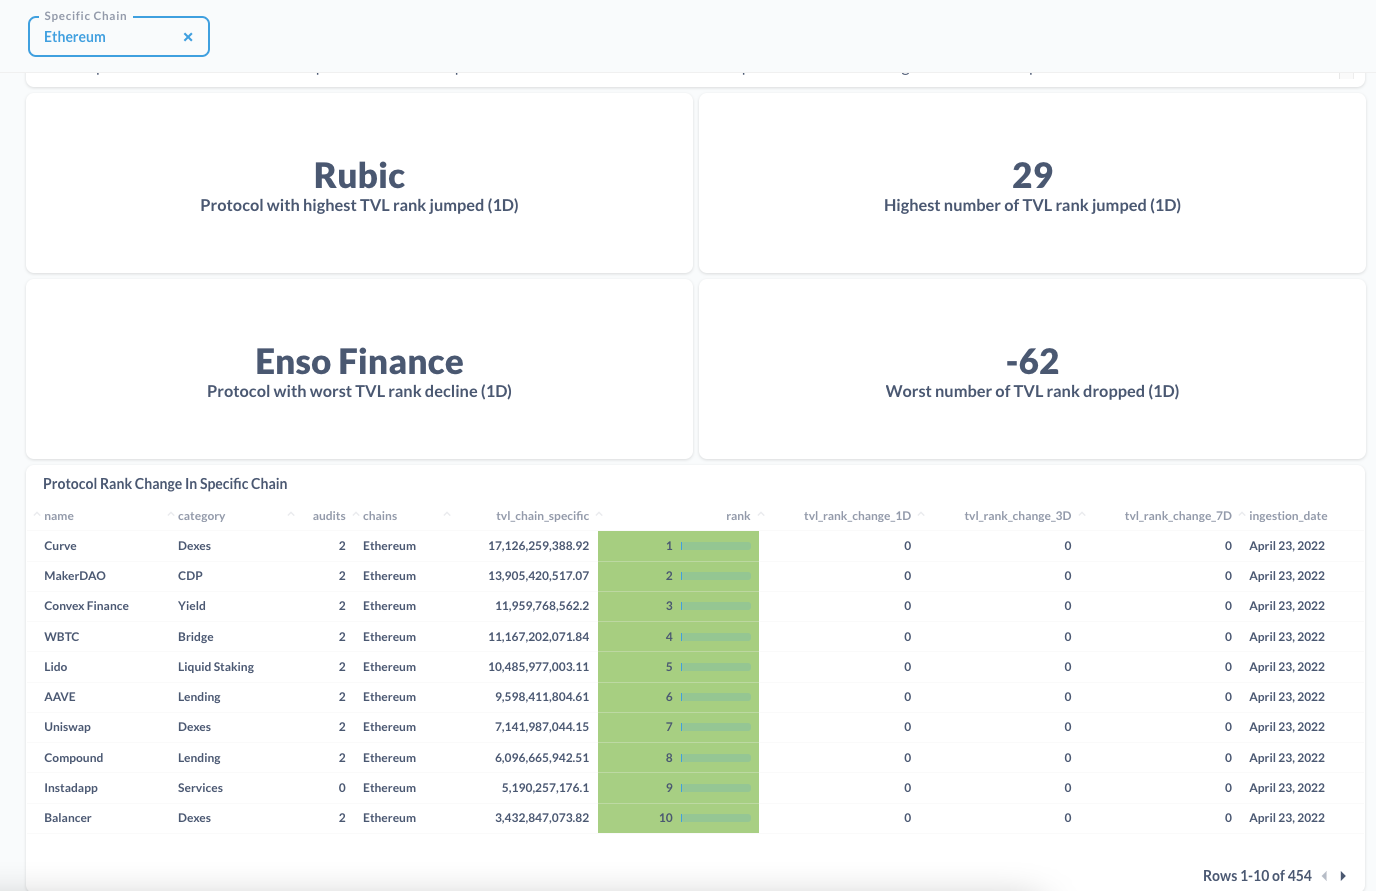This screenshot has height=891, width=1376.
Task: Select the Balancer row name
Action: point(68,818)
